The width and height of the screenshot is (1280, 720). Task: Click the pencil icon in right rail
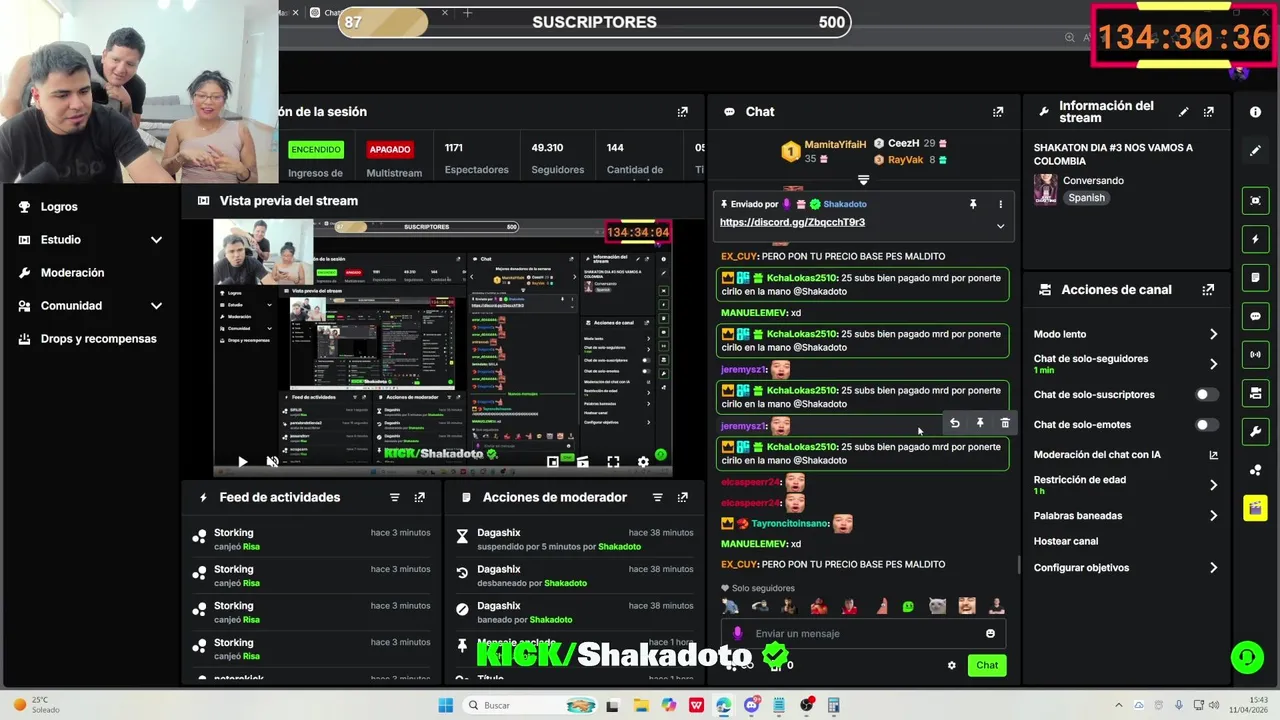point(1255,151)
